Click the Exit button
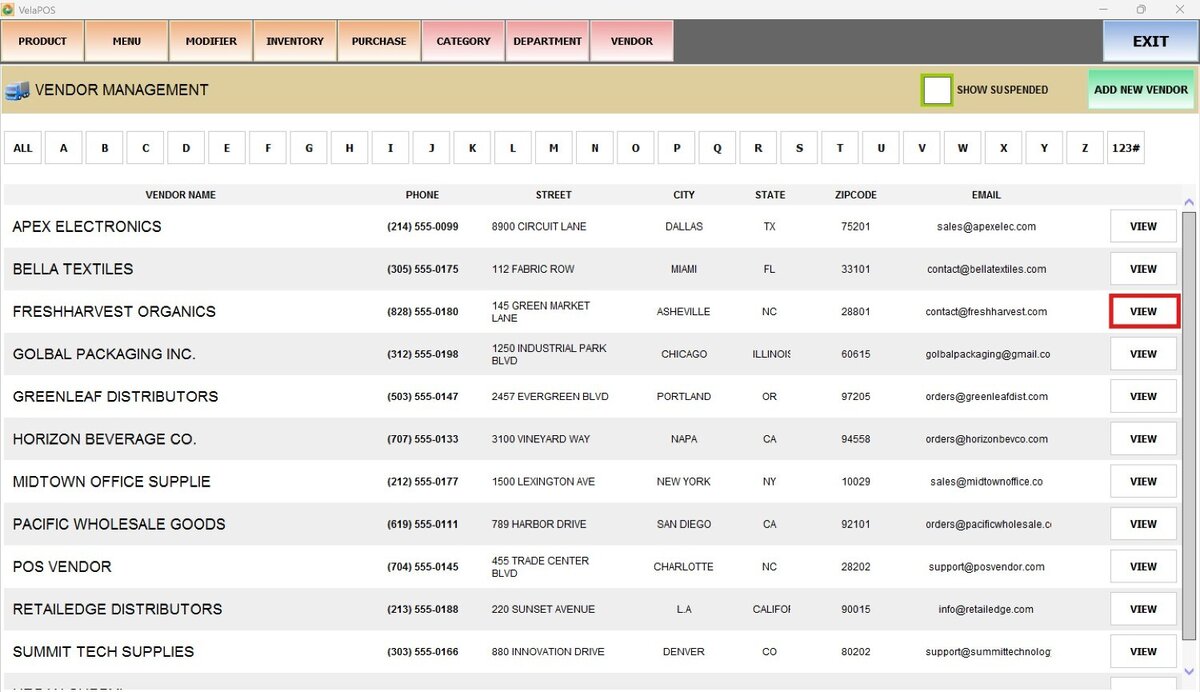The image size is (1200, 692). click(x=1150, y=41)
